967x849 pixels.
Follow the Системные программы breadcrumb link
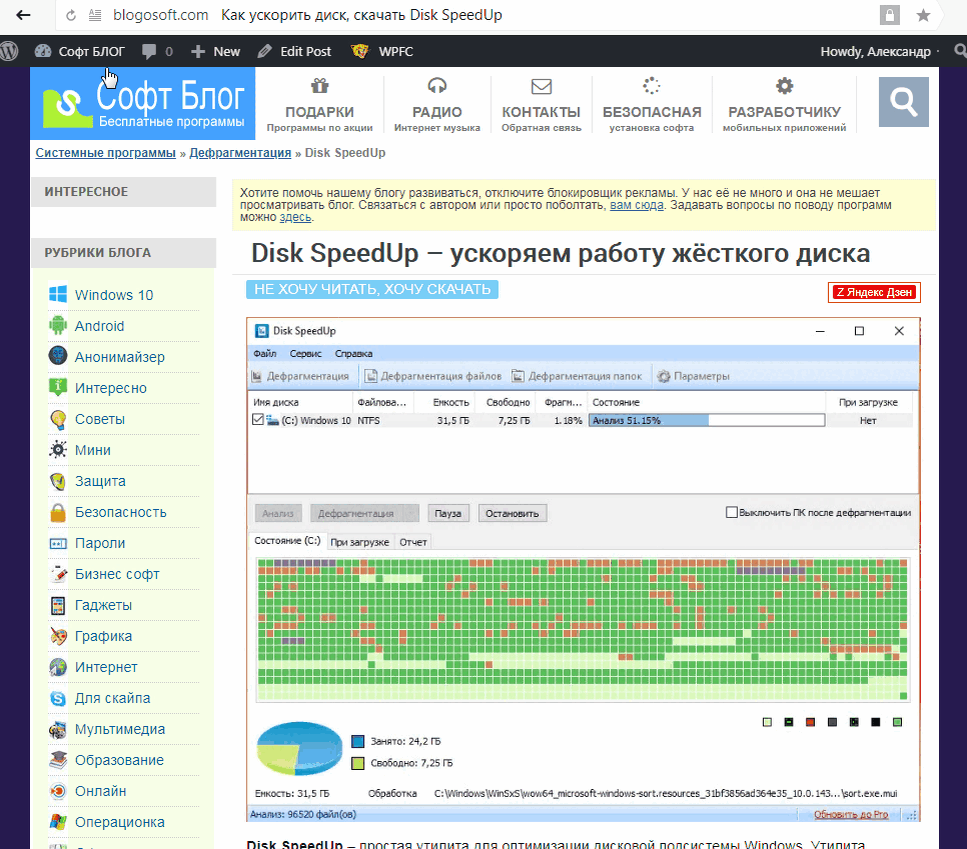[105, 153]
